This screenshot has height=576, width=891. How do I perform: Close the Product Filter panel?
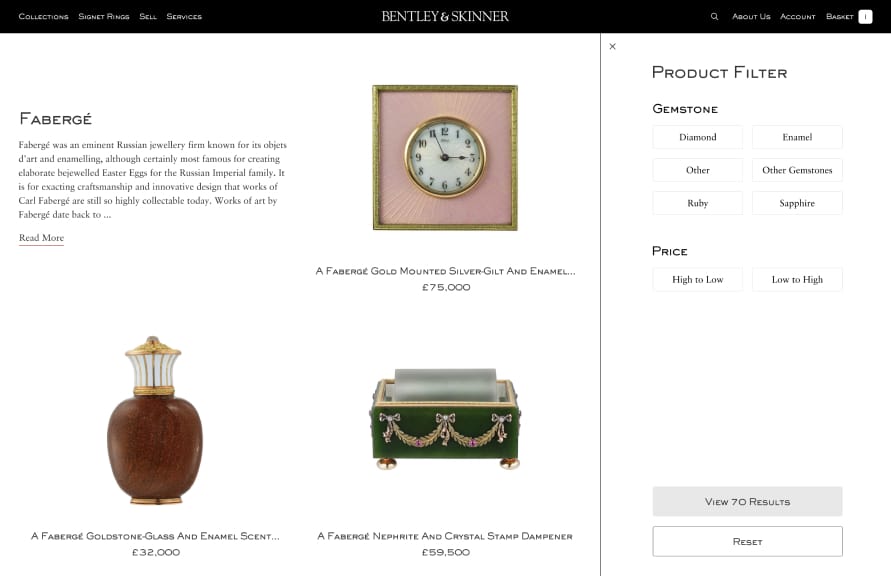[613, 47]
